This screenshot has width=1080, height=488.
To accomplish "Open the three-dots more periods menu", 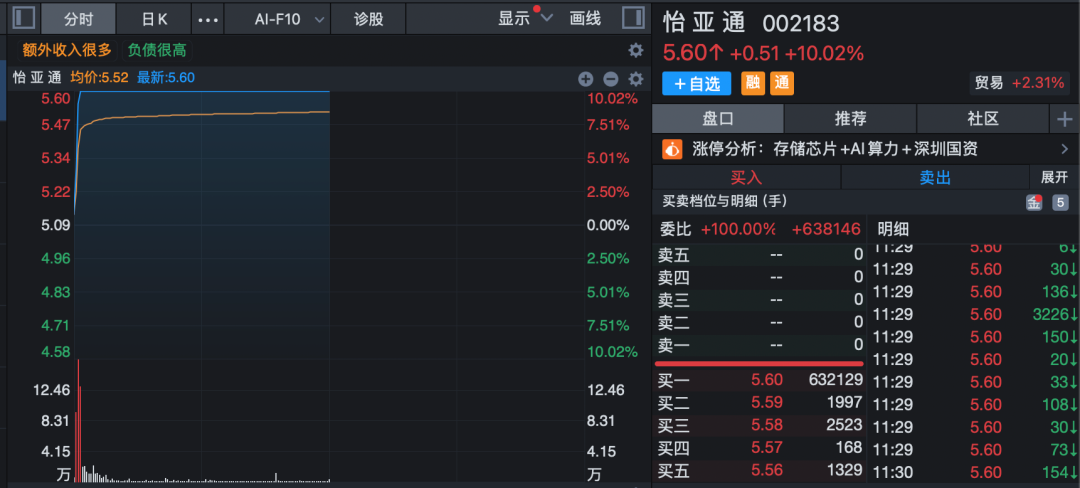I will point(208,19).
